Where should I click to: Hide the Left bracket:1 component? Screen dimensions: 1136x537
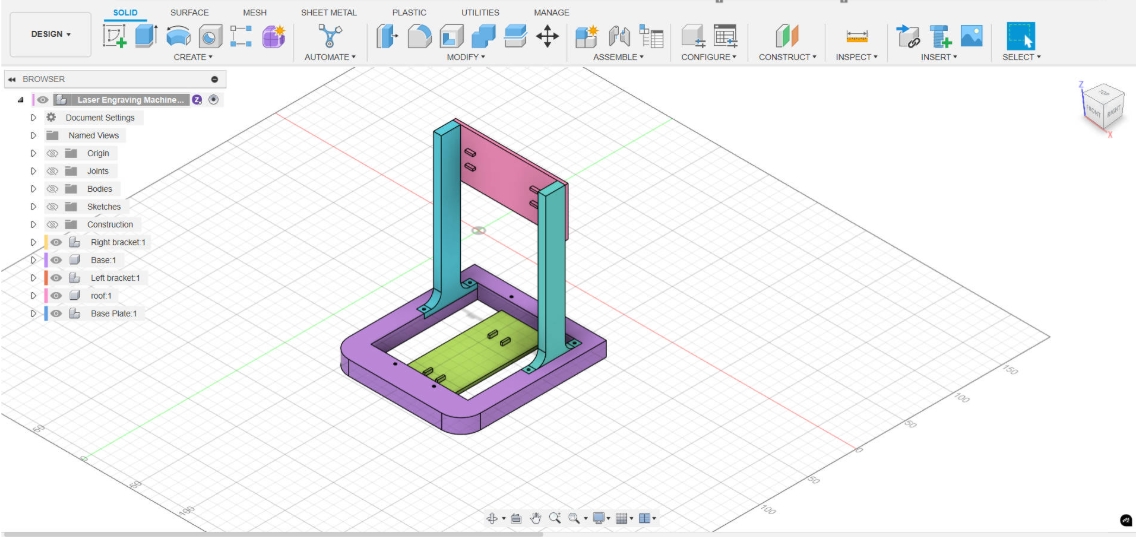[x=56, y=278]
